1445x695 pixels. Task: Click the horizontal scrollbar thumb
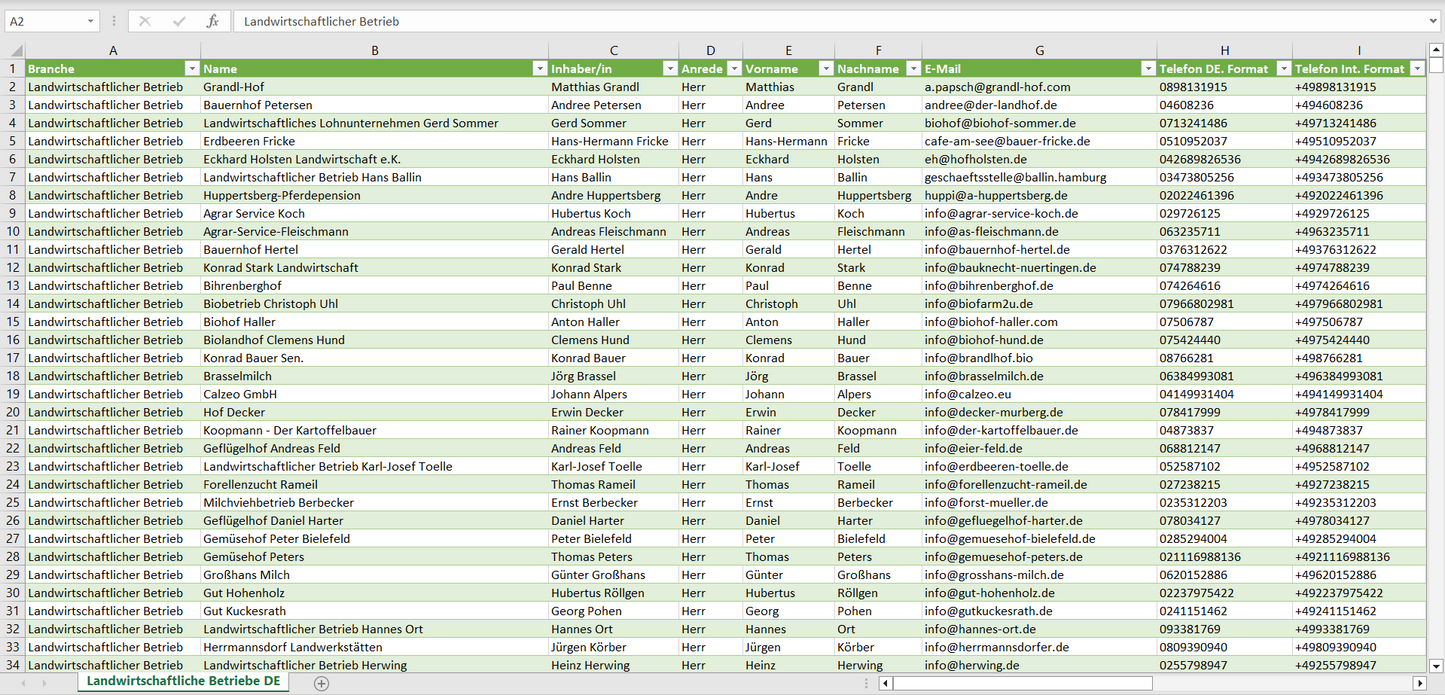pos(1022,683)
